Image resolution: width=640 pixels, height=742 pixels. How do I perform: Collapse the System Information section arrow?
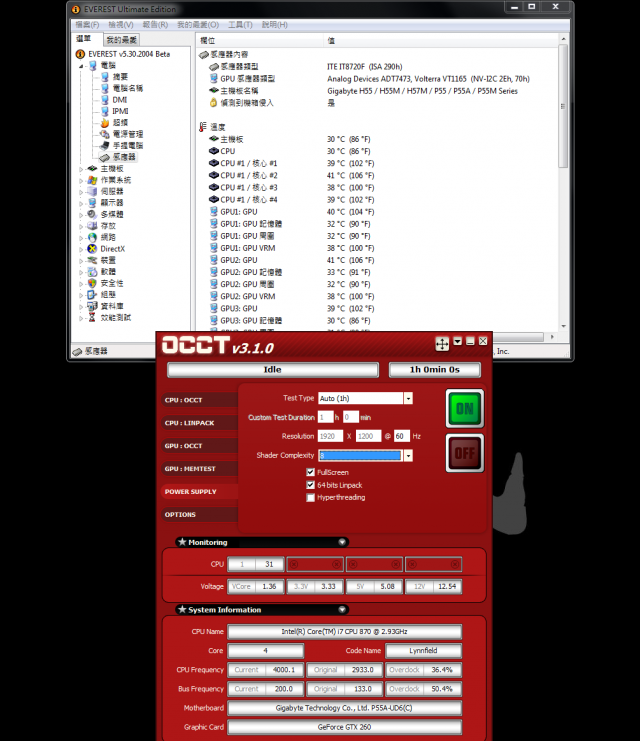click(342, 610)
